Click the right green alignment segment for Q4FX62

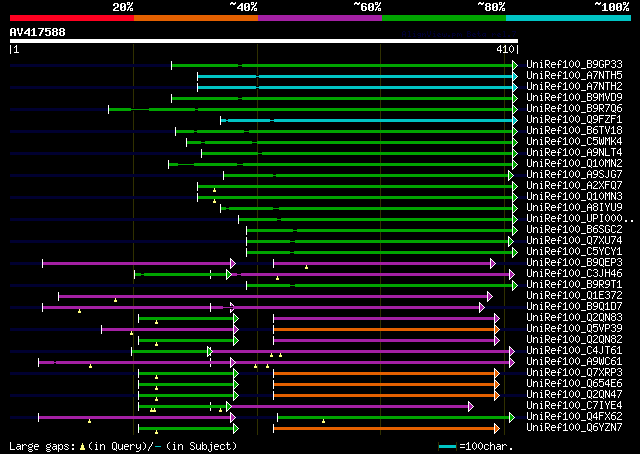(396, 418)
